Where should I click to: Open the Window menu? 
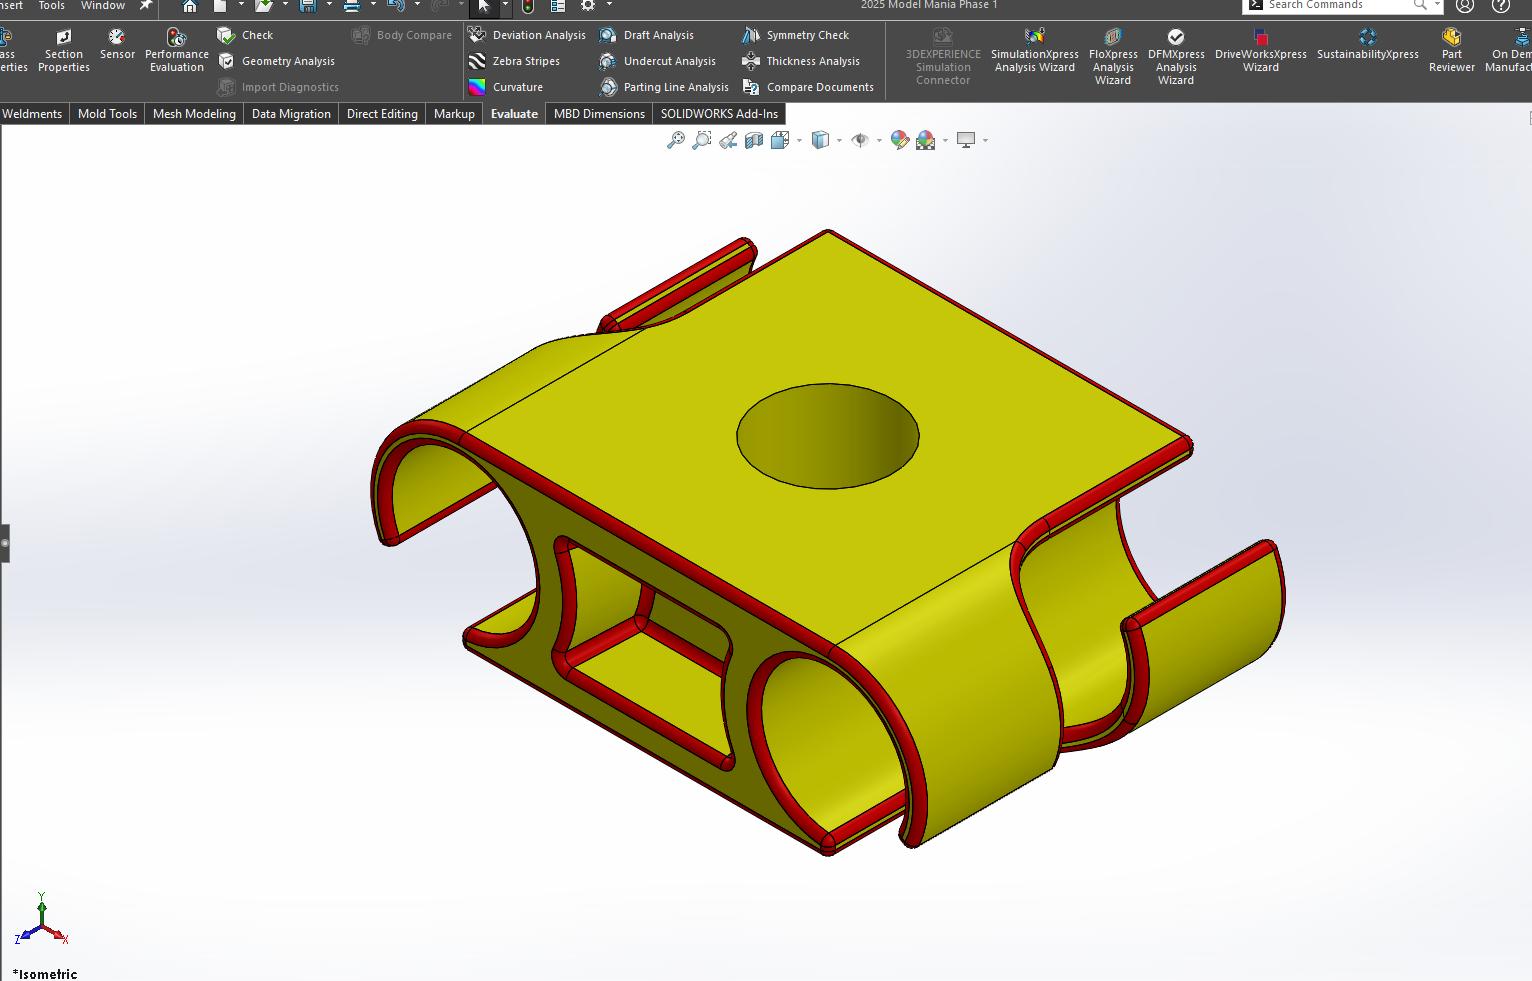tap(103, 5)
